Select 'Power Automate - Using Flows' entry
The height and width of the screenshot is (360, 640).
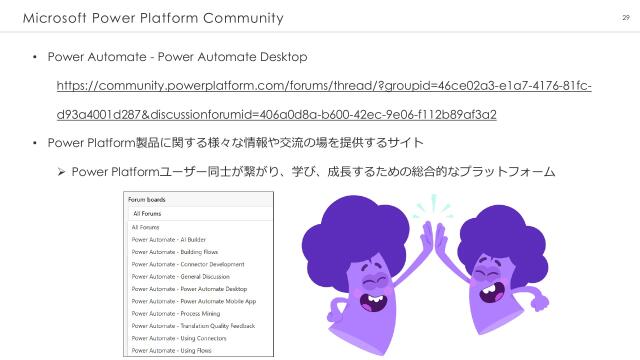click(171, 350)
